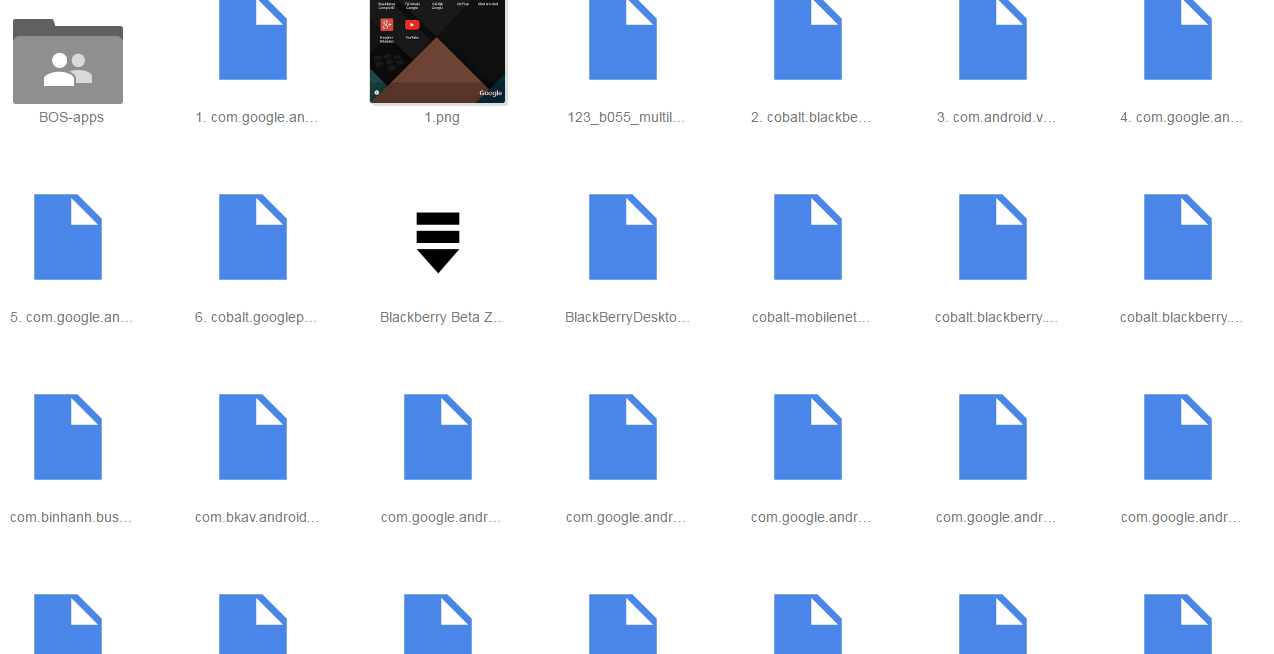Open the BOS-apps shared folder icon
This screenshot has width=1274, height=654.
(x=68, y=61)
